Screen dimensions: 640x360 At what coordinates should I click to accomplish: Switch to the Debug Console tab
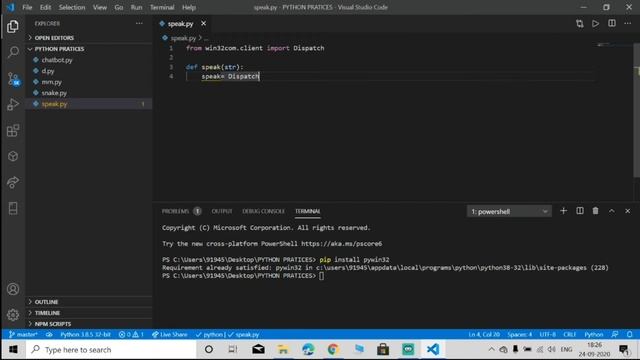(x=263, y=211)
